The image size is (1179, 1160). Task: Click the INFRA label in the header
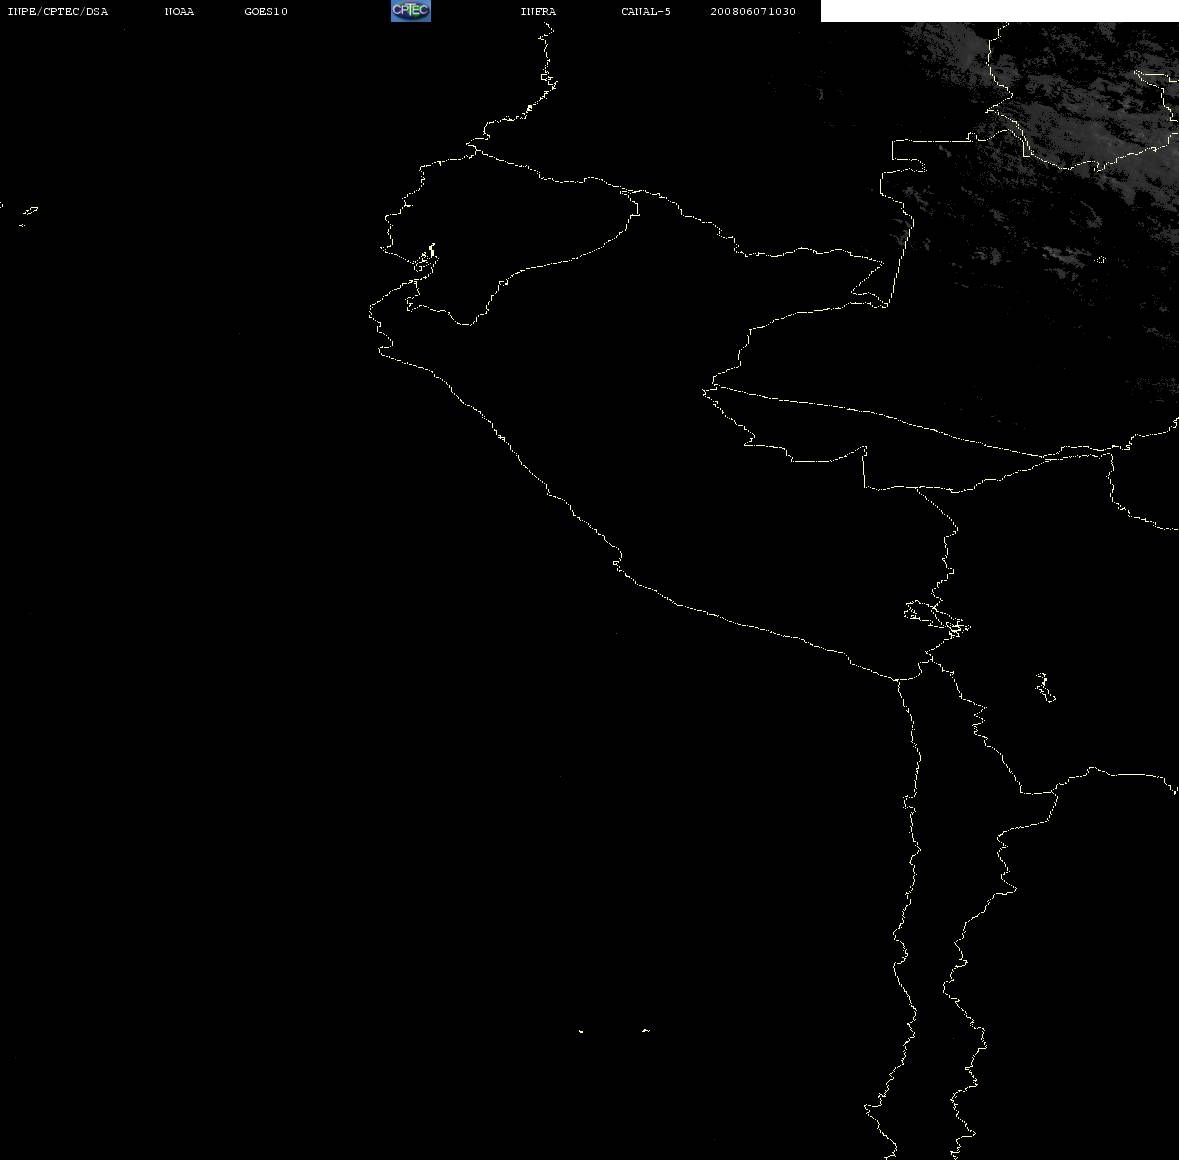(x=538, y=11)
